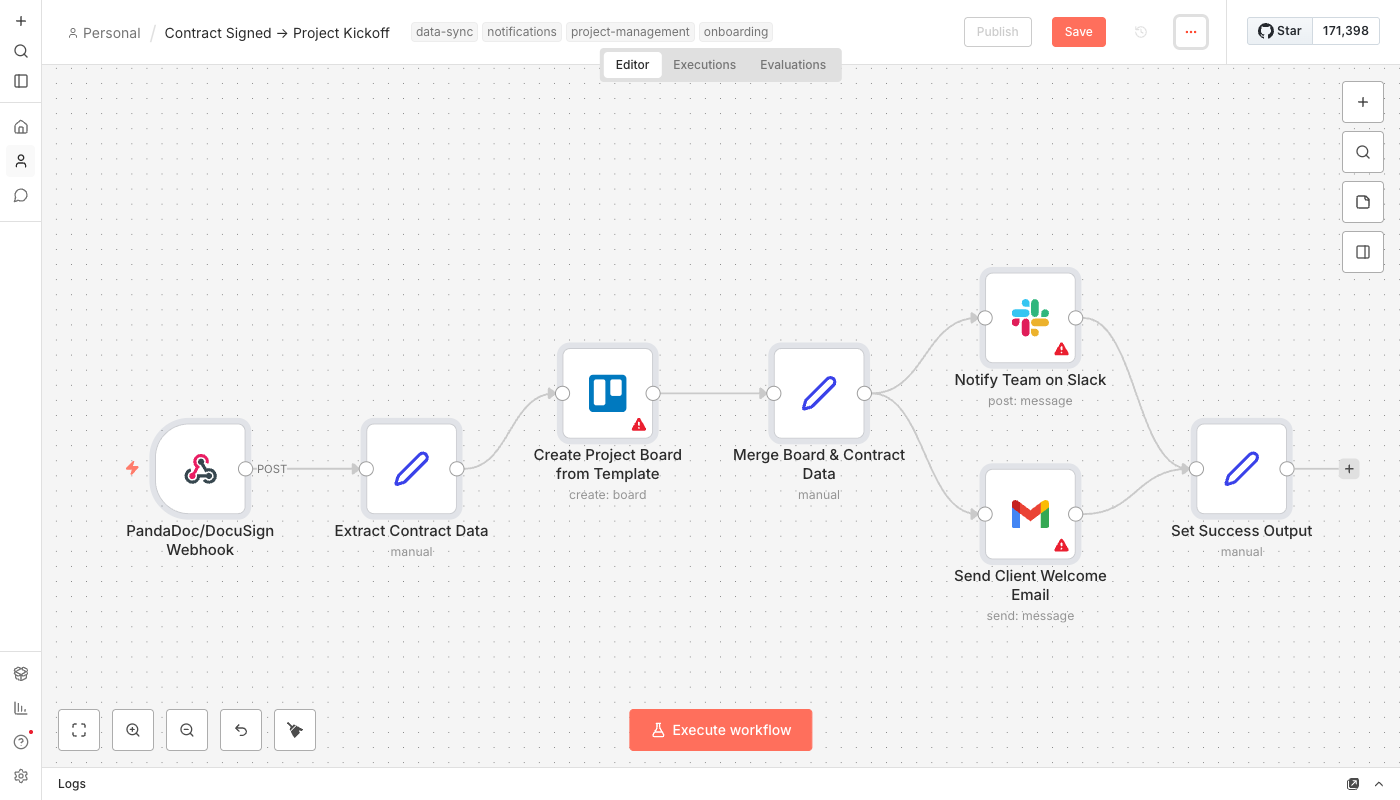Click the tidy up broom icon
Image resolution: width=1400 pixels, height=800 pixels.
tap(295, 730)
